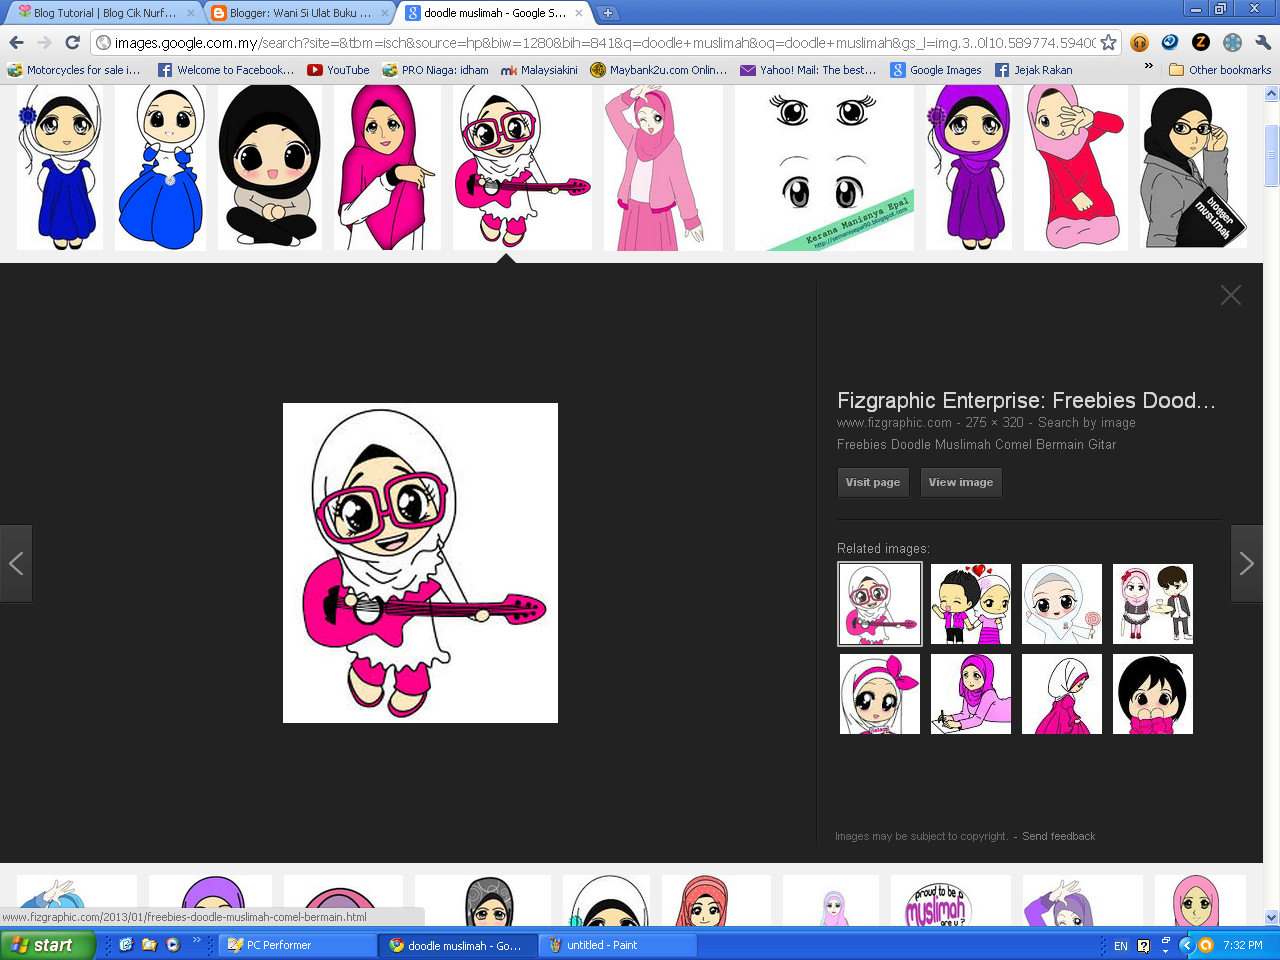Switch to PC Performer in taskbar
This screenshot has width=1280, height=960.
pos(297,945)
